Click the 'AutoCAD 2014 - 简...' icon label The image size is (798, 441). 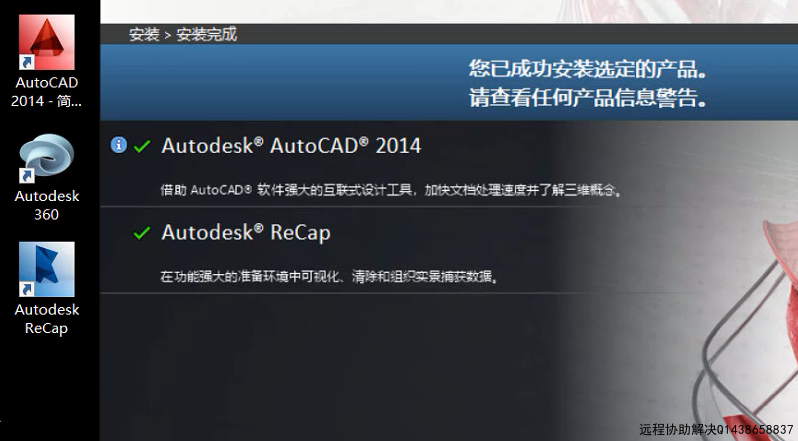46,92
